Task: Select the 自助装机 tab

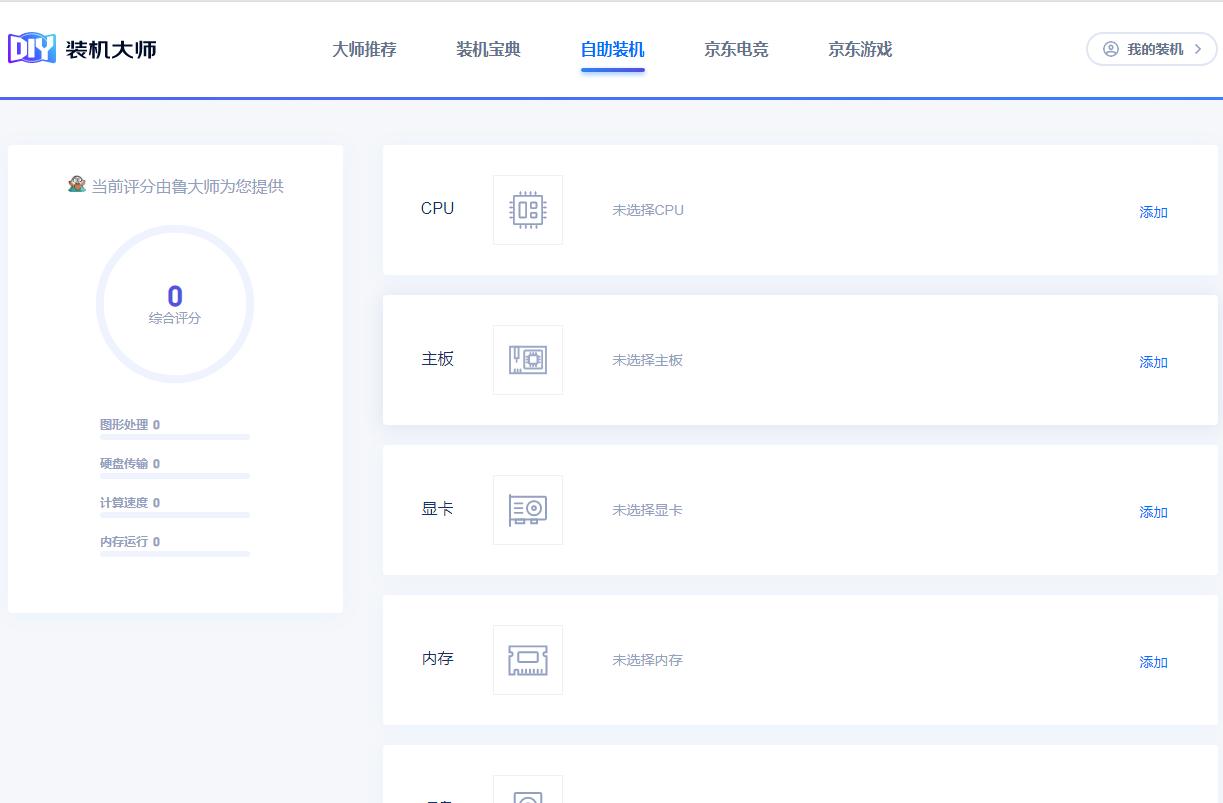Action: pos(612,48)
